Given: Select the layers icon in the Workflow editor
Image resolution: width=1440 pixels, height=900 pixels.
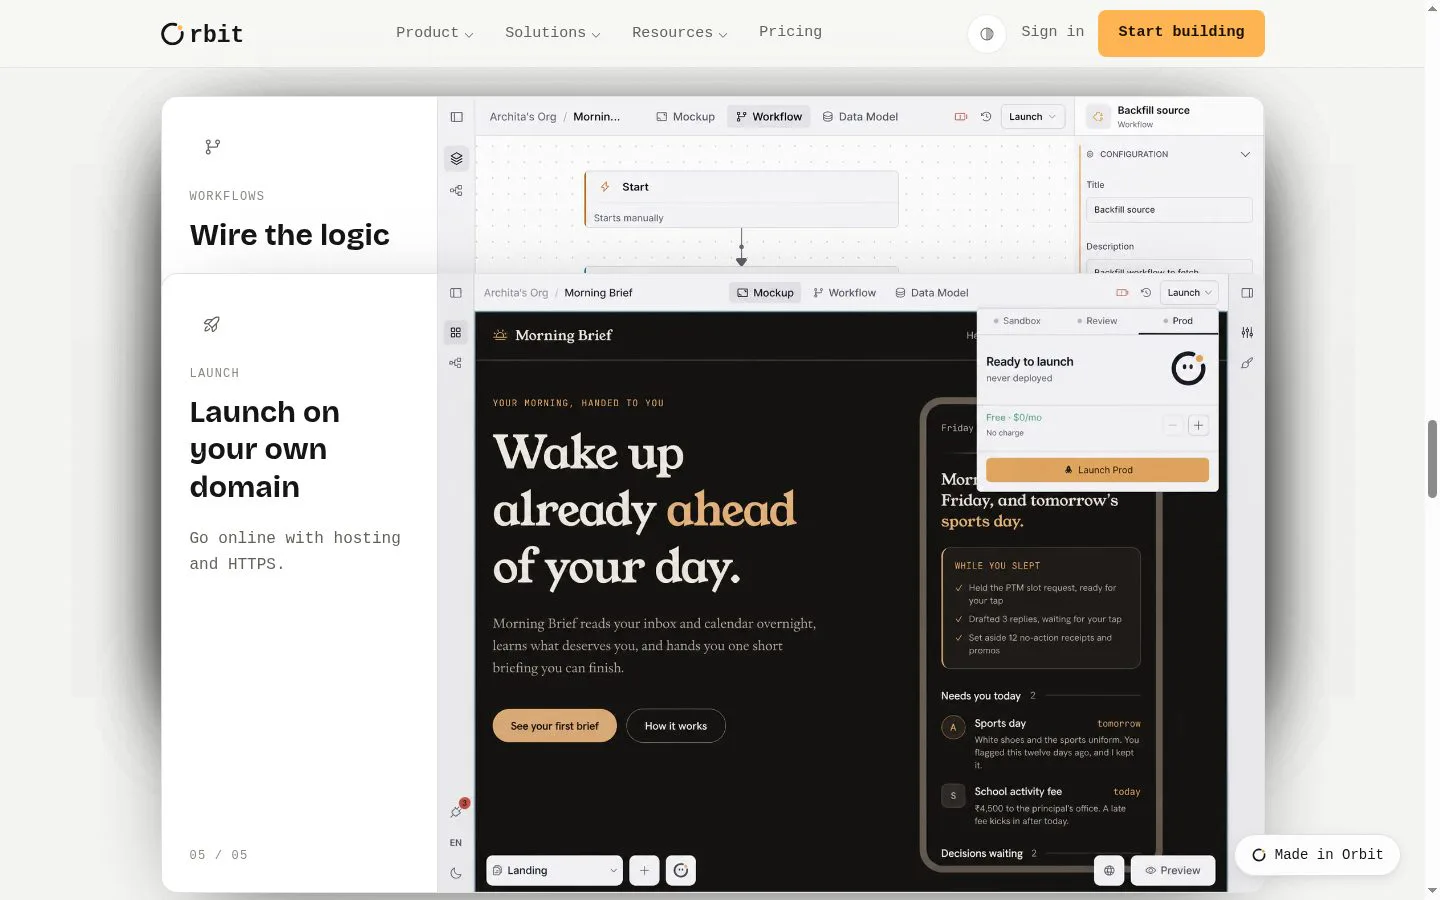Looking at the screenshot, I should [456, 158].
